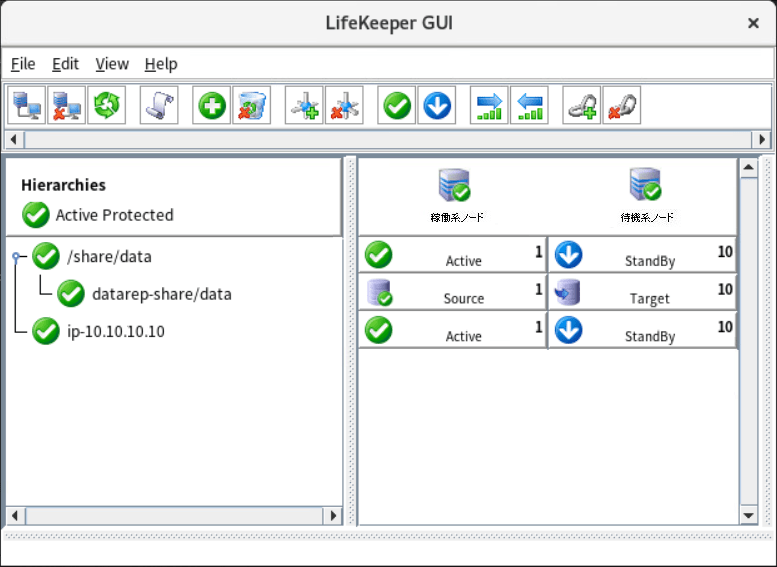The width and height of the screenshot is (777, 567).
Task: Click the In Service green check toolbar icon
Action: (397, 105)
